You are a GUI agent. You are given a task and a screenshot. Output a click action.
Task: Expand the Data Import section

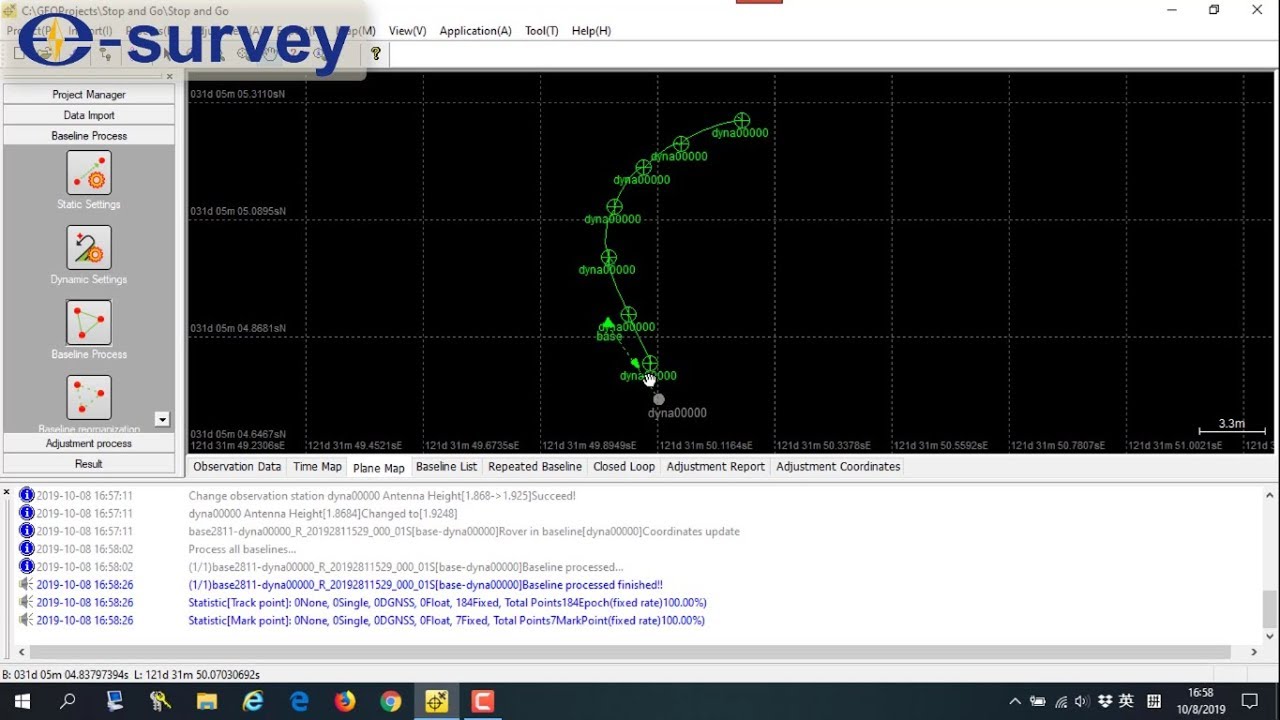[89, 115]
